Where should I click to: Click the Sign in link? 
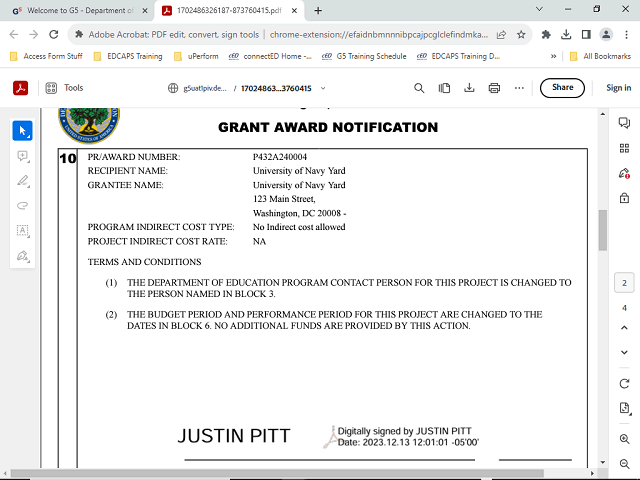[618, 88]
